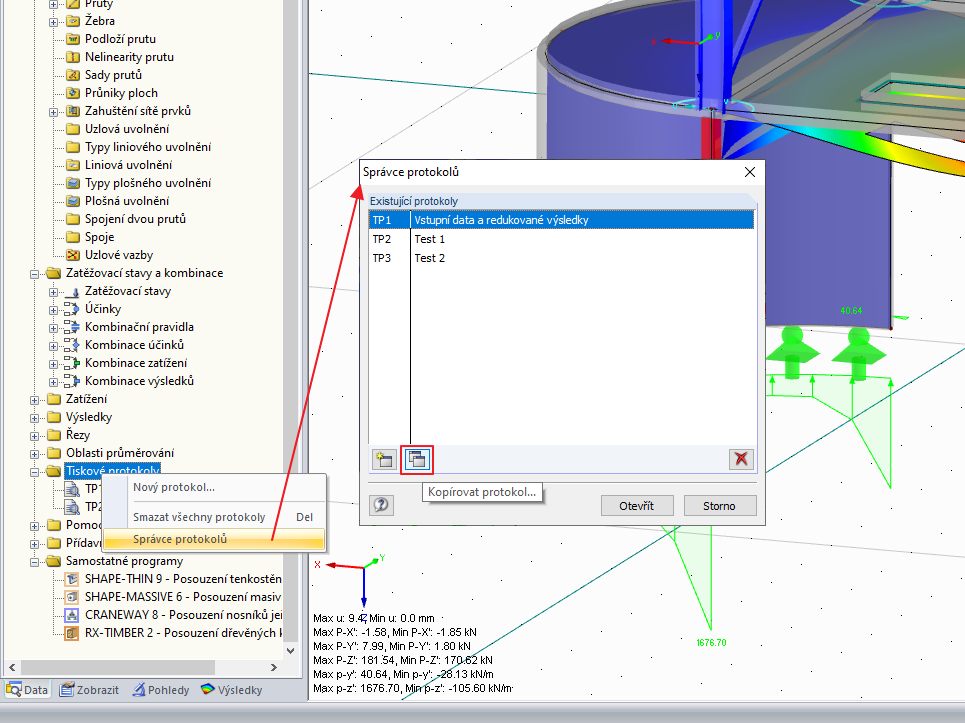
Task: Click the Účinky icon
Action: tap(73, 309)
